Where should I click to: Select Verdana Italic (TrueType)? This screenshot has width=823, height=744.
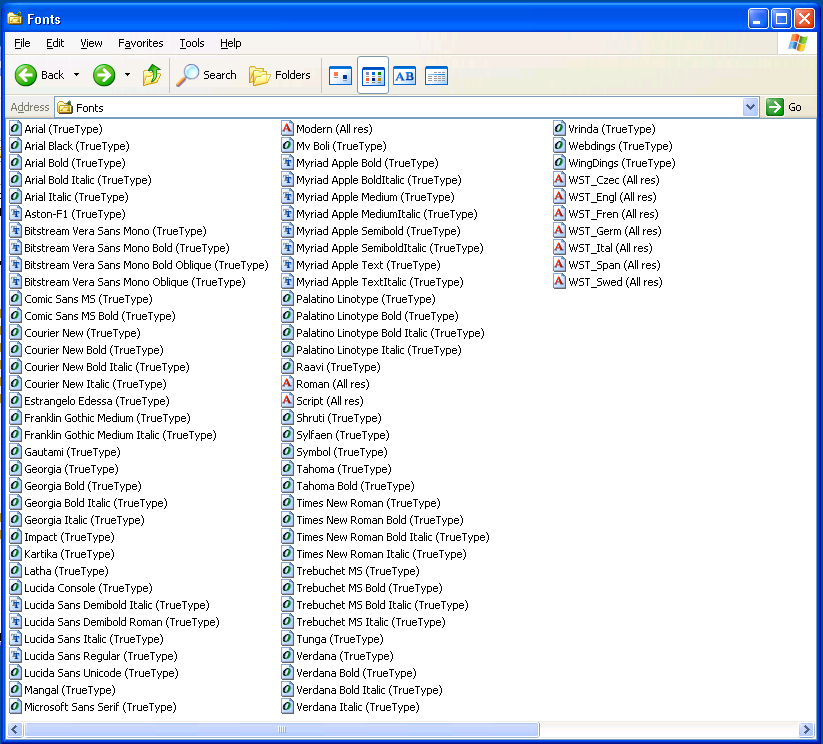tap(357, 707)
